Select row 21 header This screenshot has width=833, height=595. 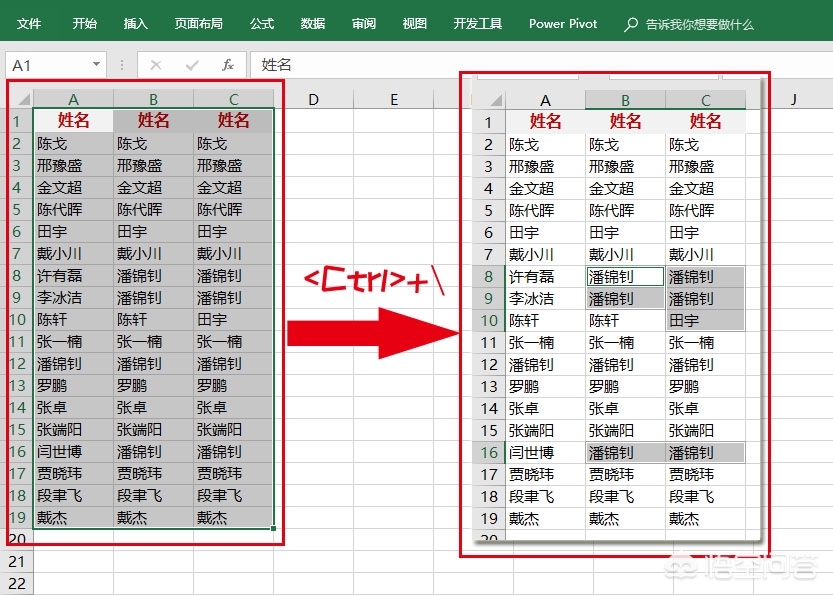(x=16, y=562)
